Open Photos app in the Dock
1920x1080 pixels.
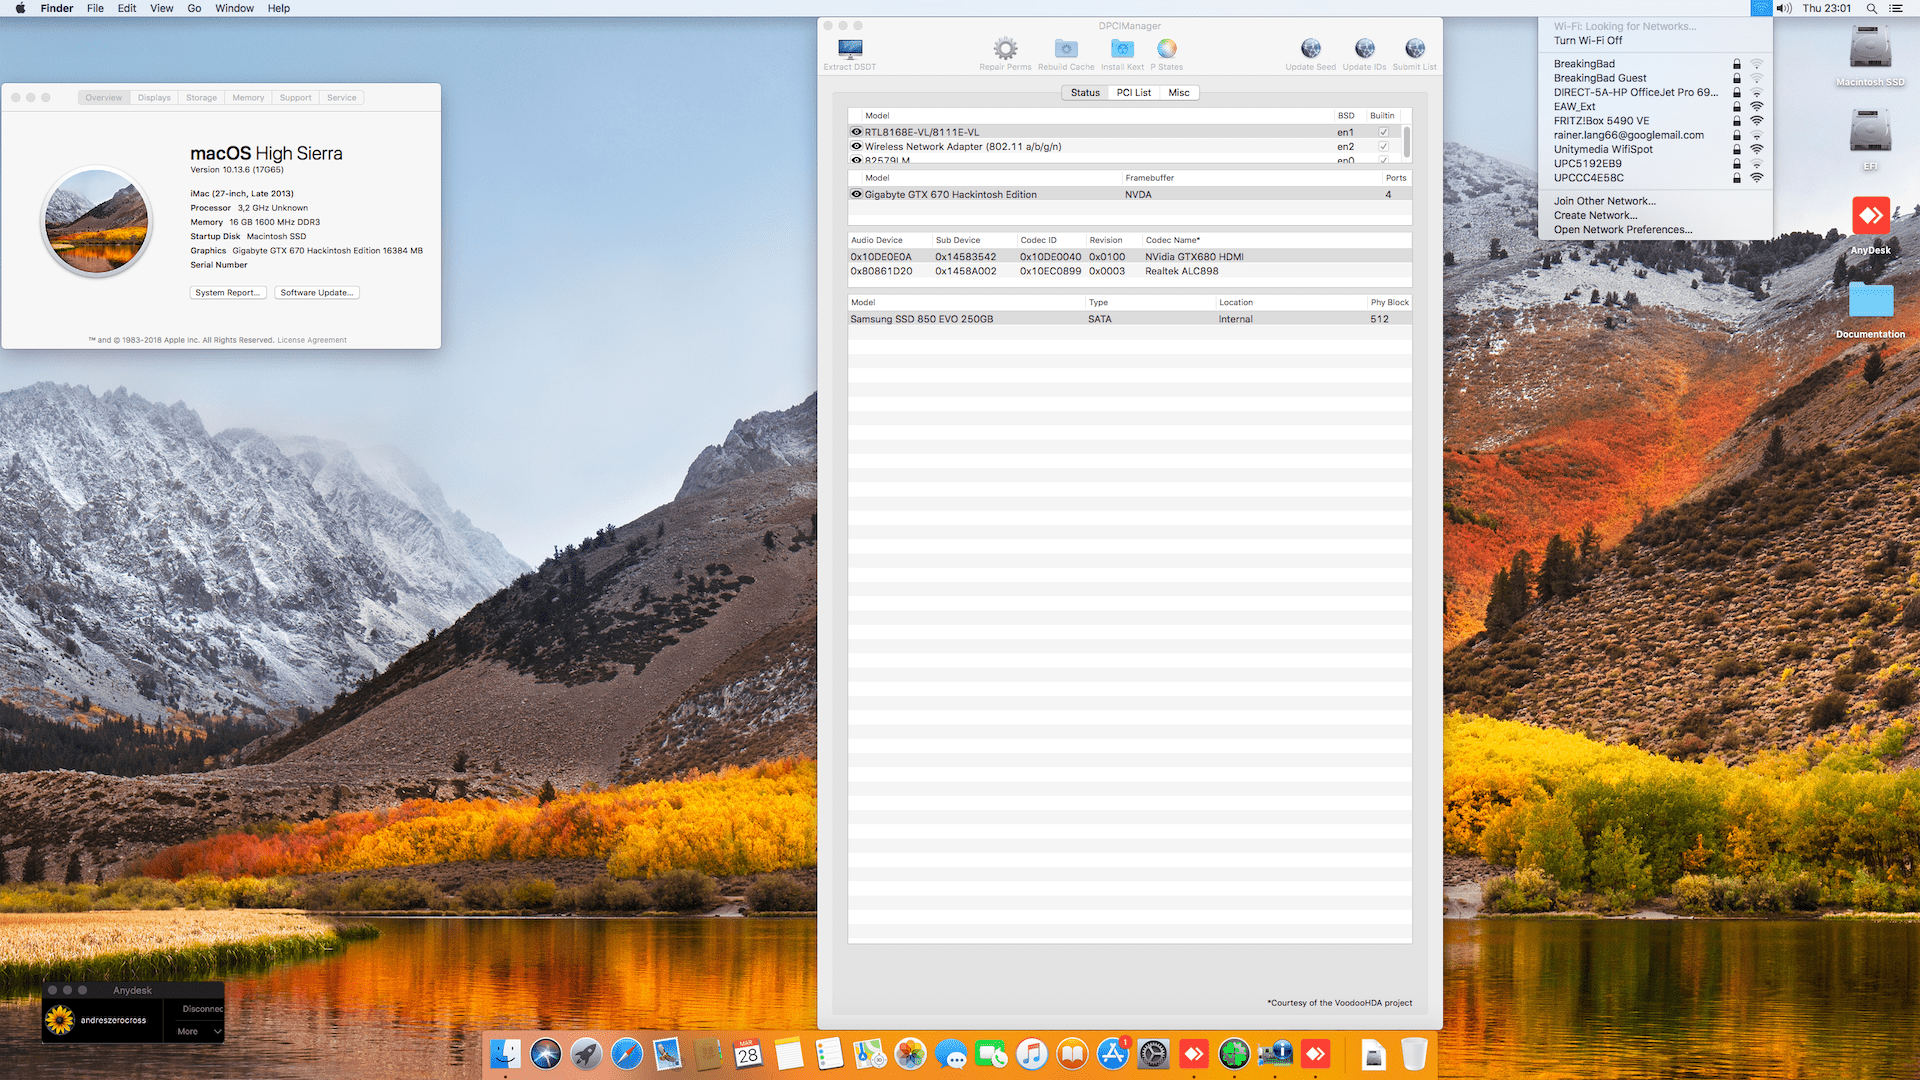[910, 1054]
